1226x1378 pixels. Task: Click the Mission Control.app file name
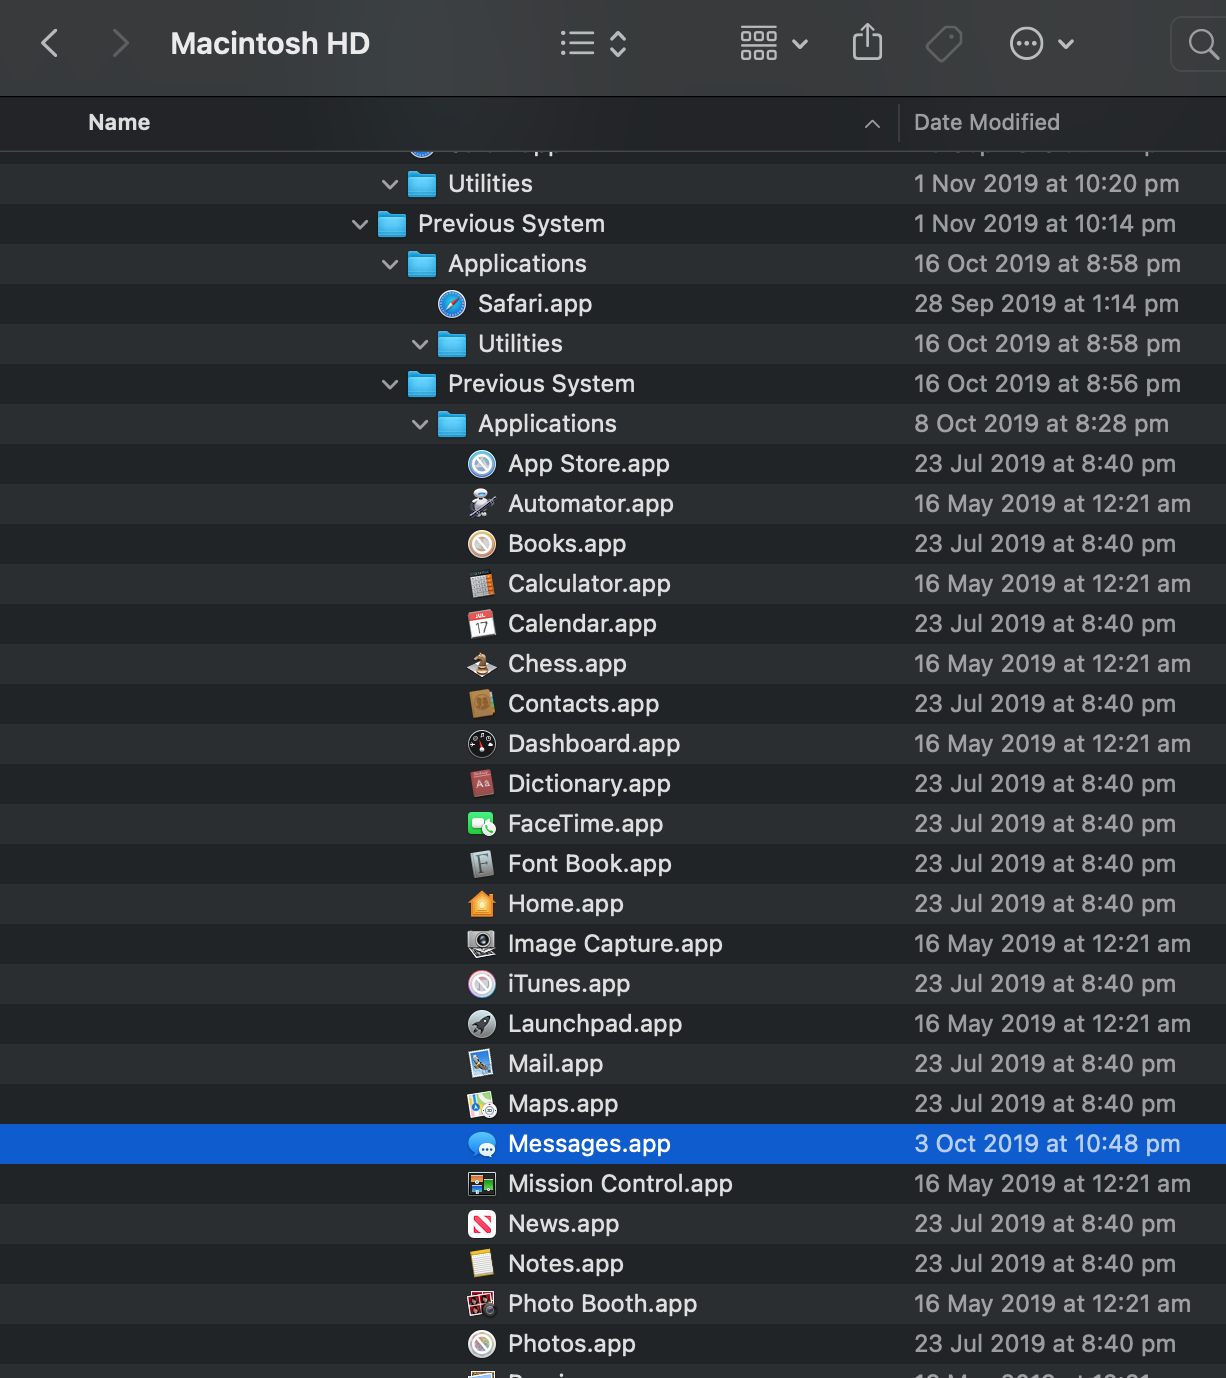pyautogui.click(x=620, y=1184)
